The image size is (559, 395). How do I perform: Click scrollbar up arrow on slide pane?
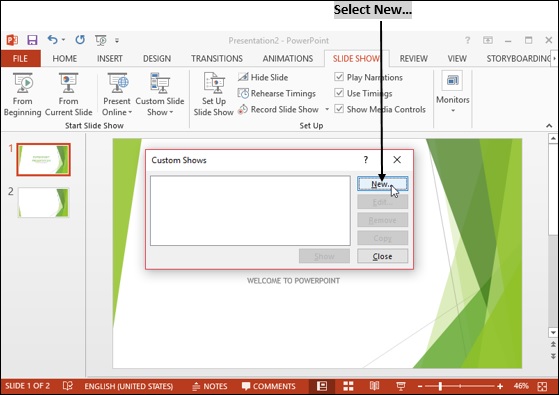point(553,138)
